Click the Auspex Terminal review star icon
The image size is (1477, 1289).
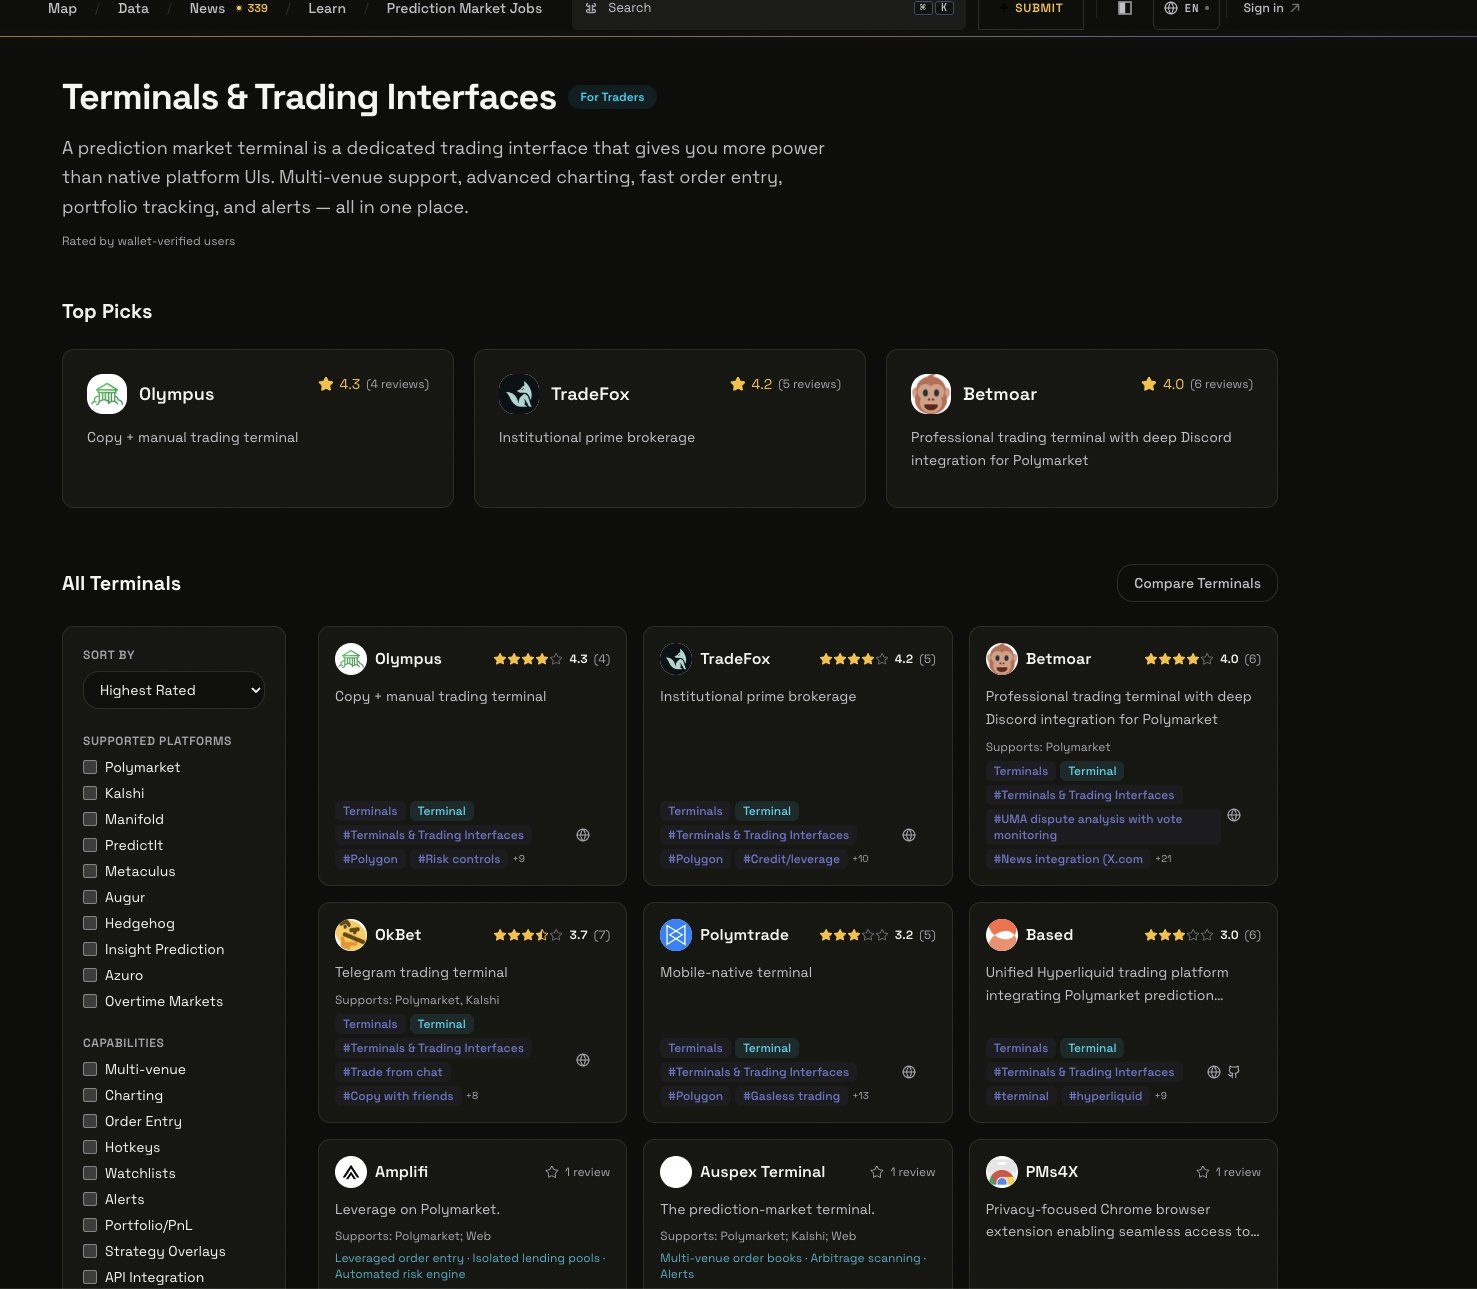click(x=877, y=1172)
